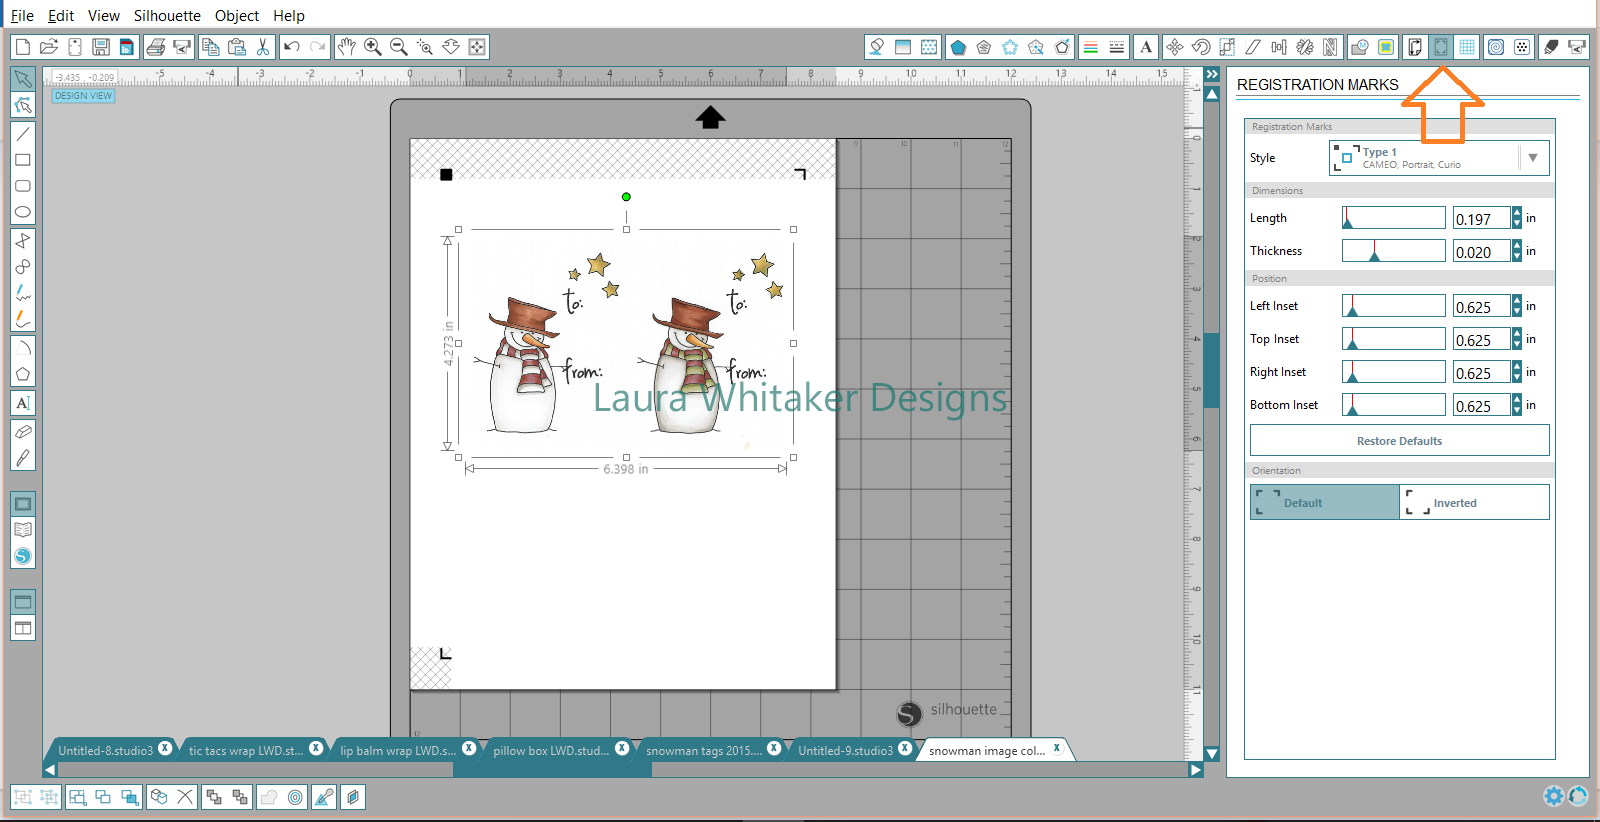The width and height of the screenshot is (1600, 822).
Task: Click the horizontal scrollbar right arrow
Action: [x=1195, y=770]
